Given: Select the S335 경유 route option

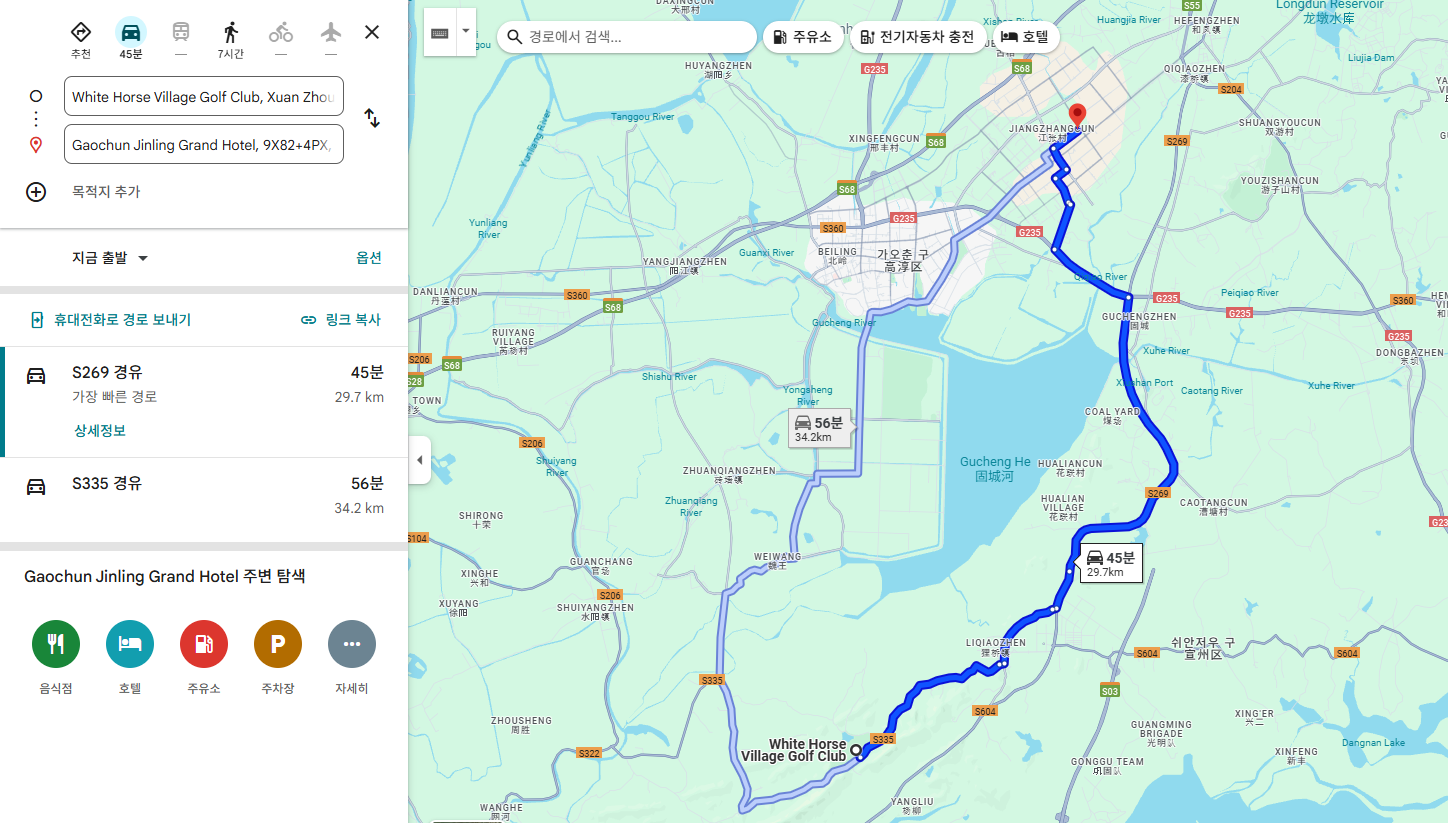Looking at the screenshot, I should pos(204,500).
